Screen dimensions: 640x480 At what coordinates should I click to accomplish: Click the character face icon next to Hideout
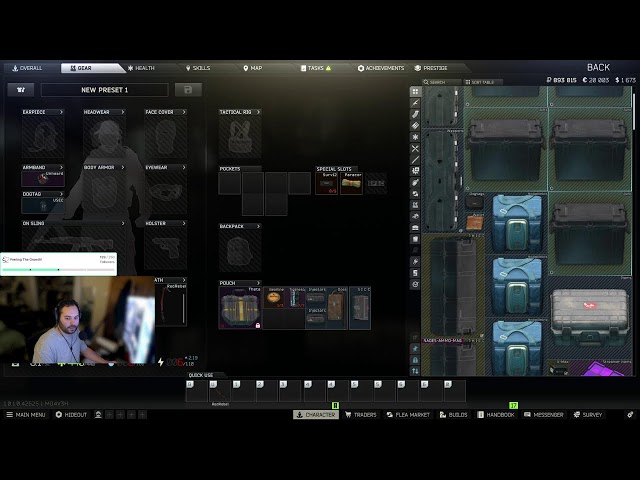pos(98,415)
